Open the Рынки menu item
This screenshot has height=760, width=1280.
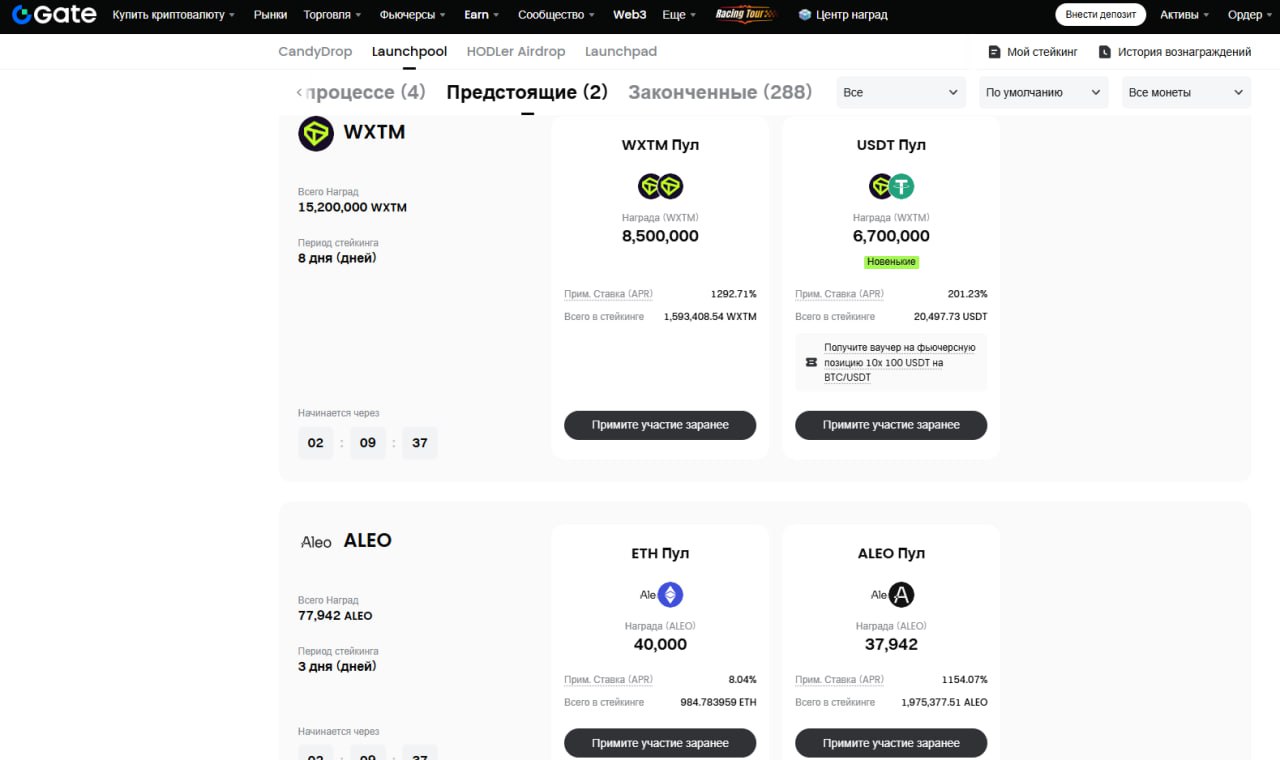click(x=270, y=15)
